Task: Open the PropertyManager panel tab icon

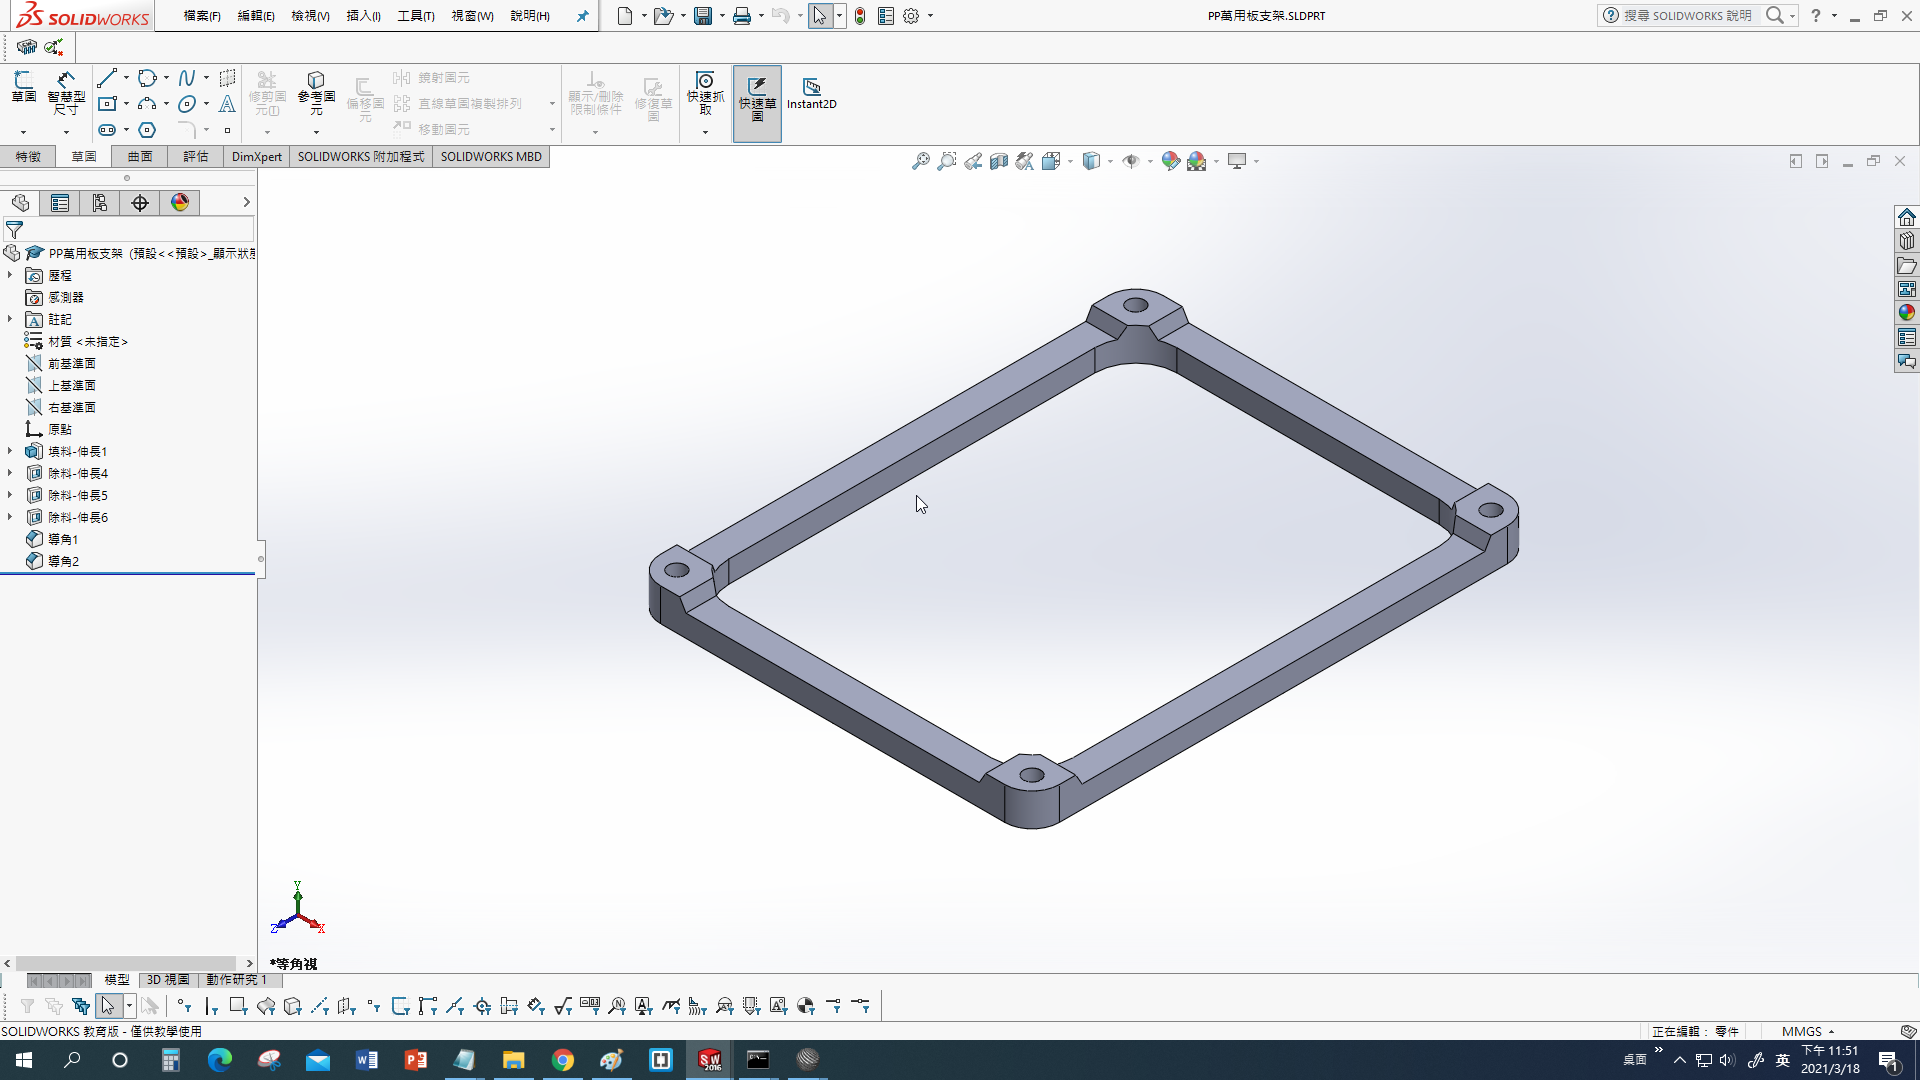Action: tap(60, 203)
